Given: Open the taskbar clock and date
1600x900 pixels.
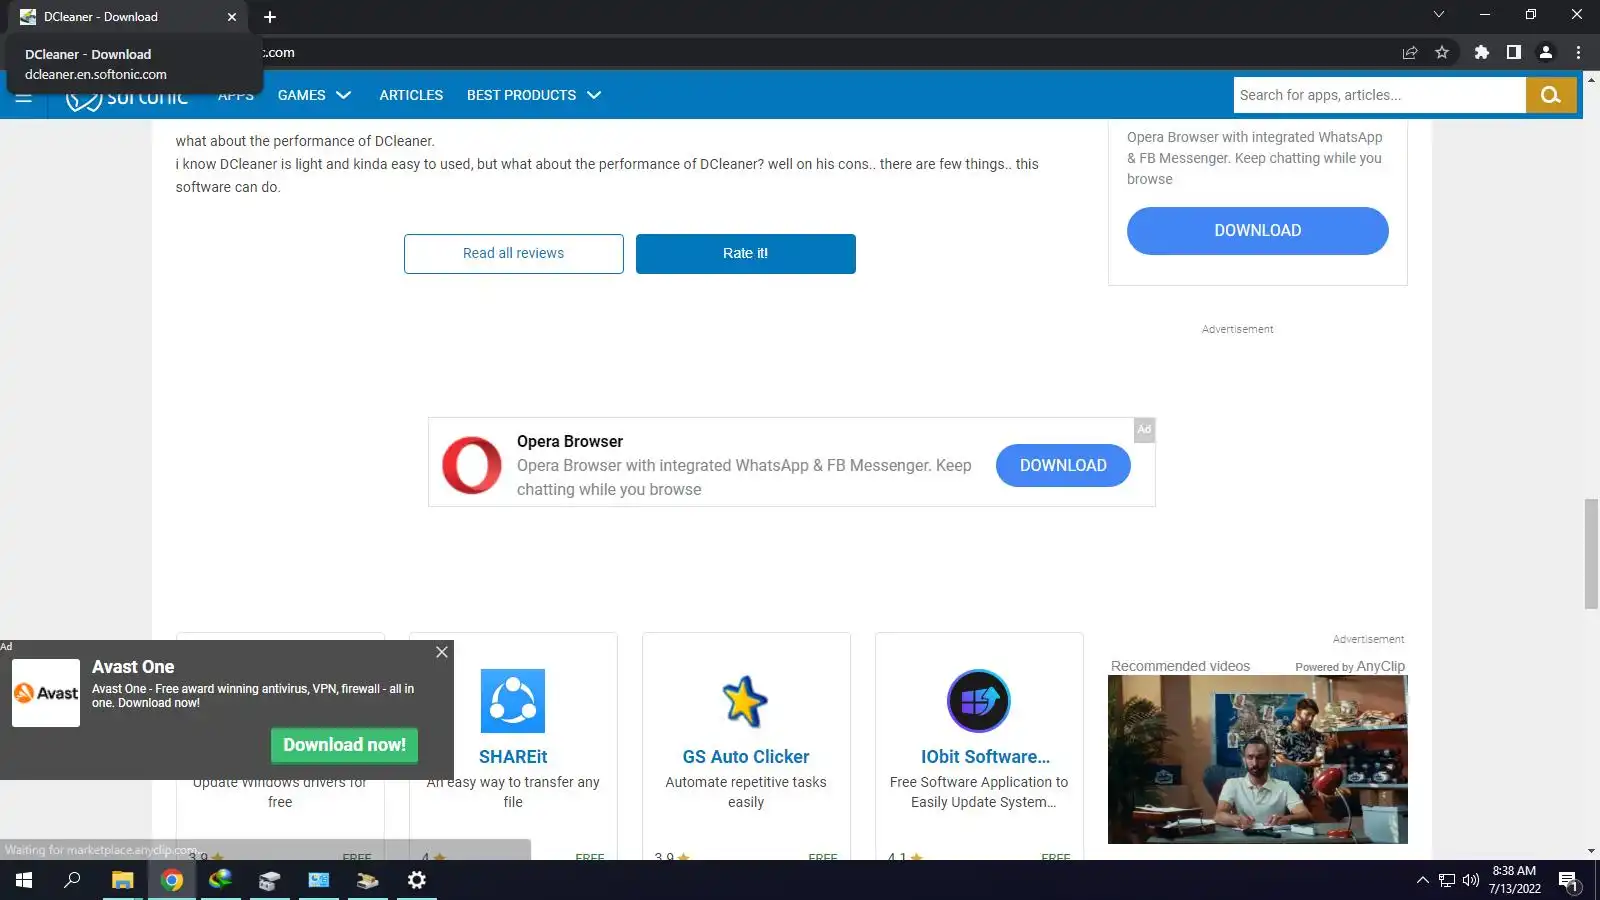Looking at the screenshot, I should [x=1514, y=880].
